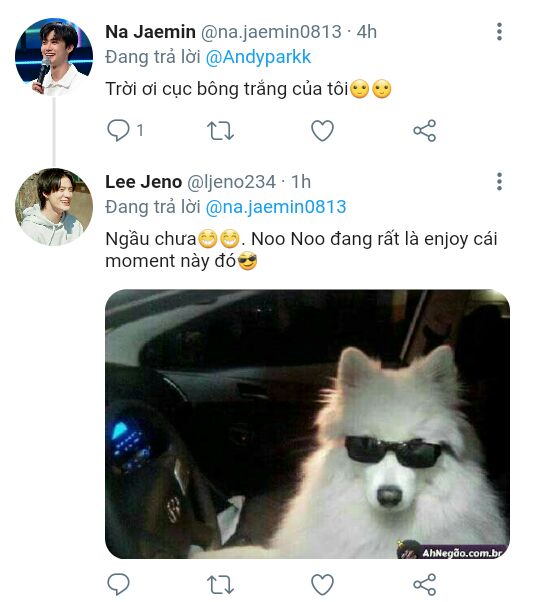
Task: Open Na Jaemin display name
Action: click(150, 32)
